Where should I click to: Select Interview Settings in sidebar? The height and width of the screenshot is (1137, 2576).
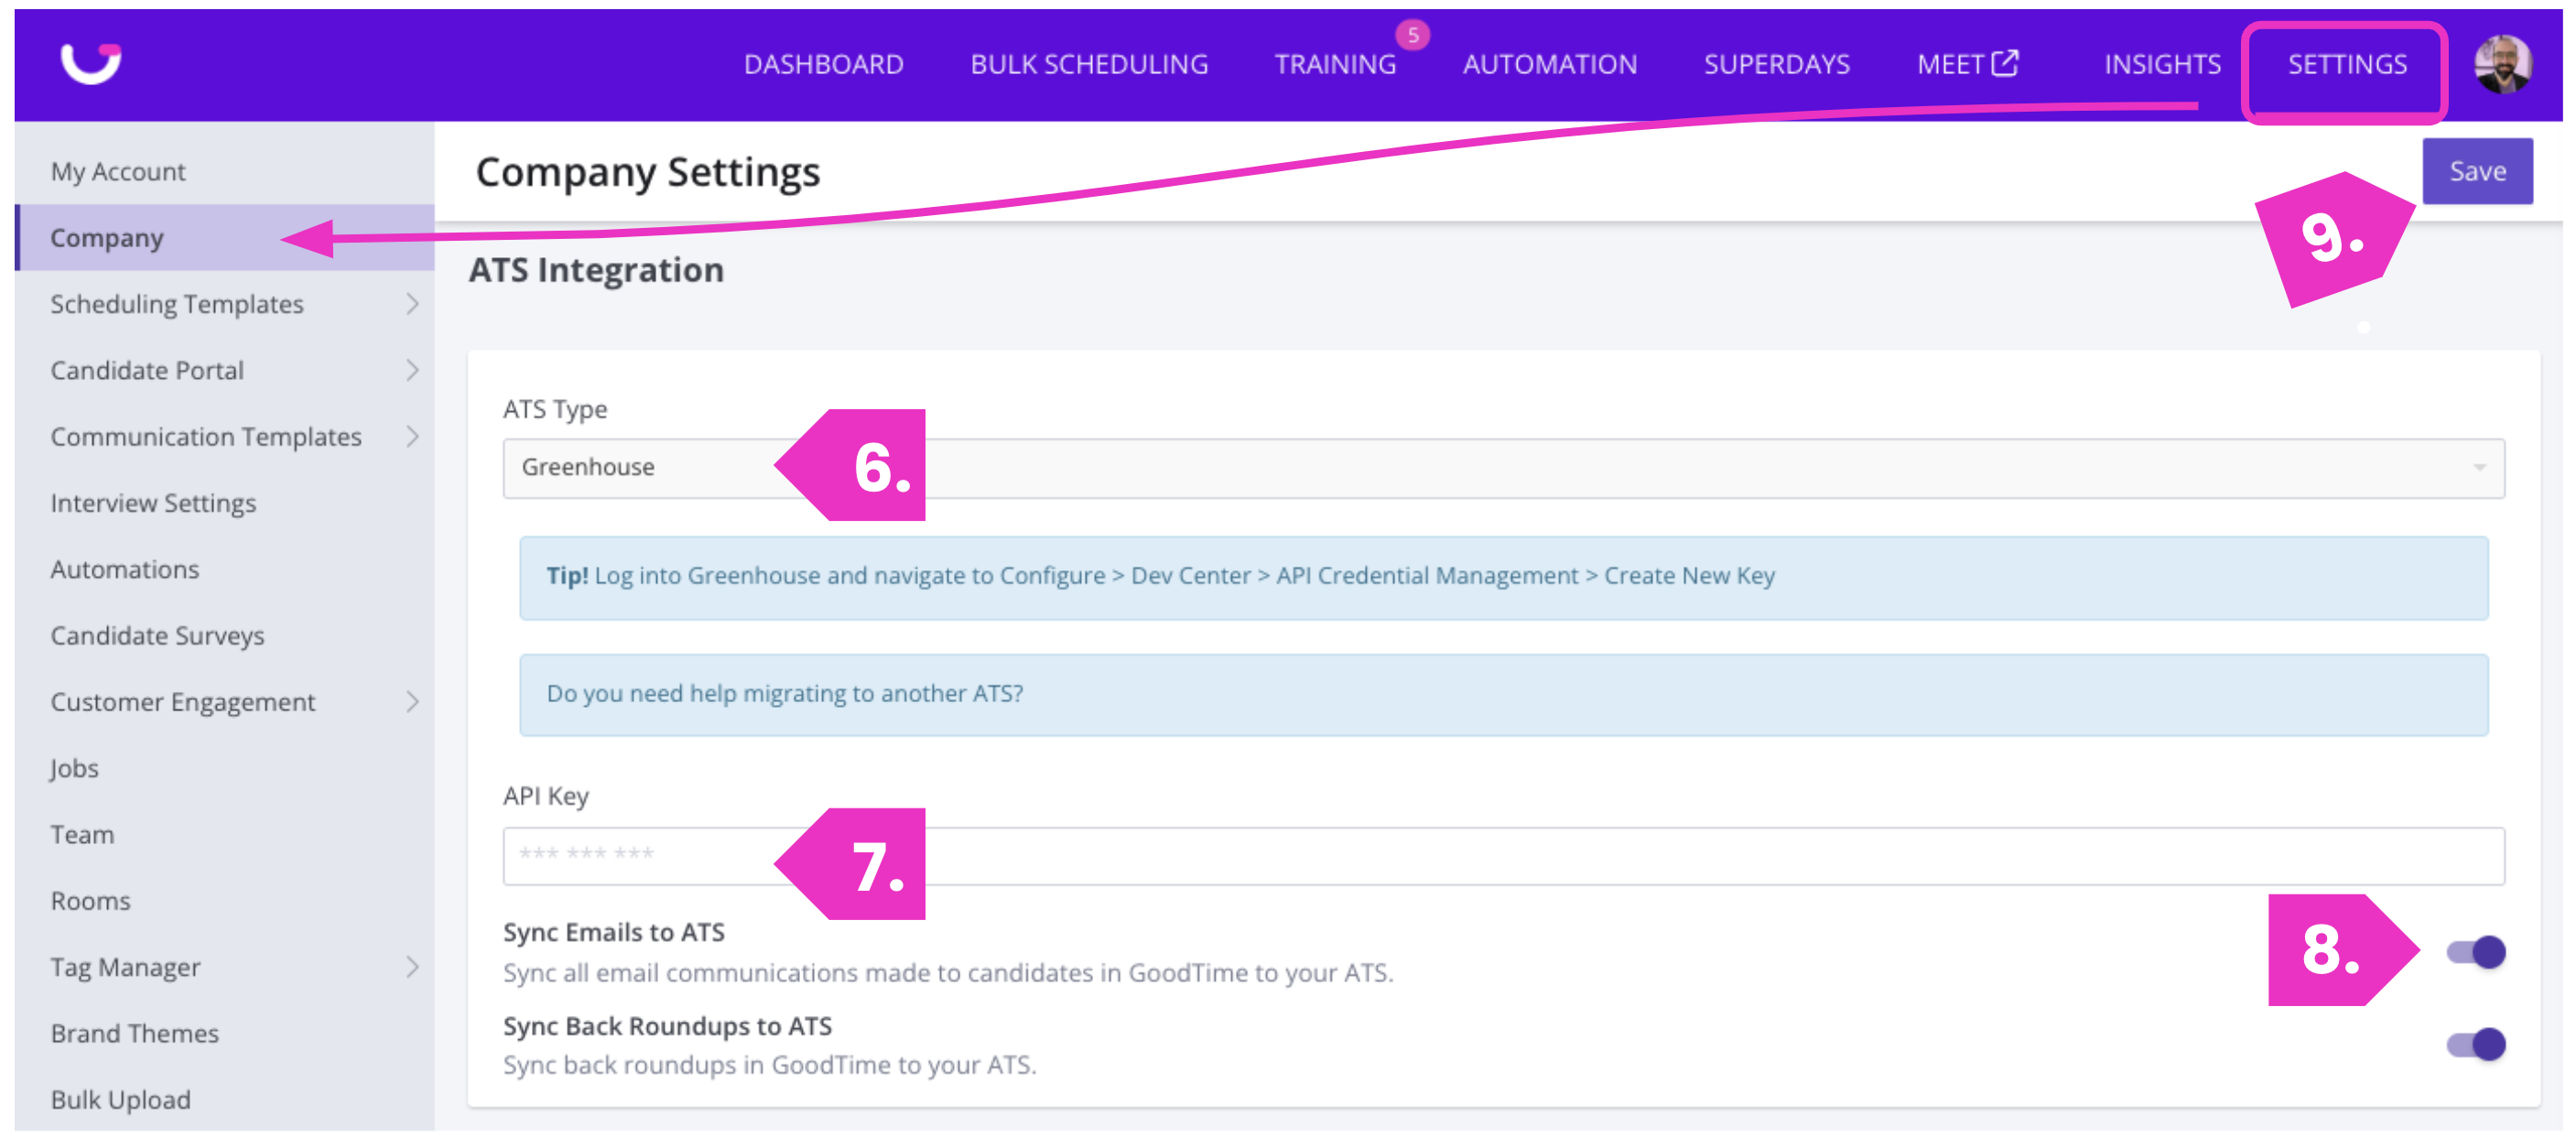coord(153,503)
